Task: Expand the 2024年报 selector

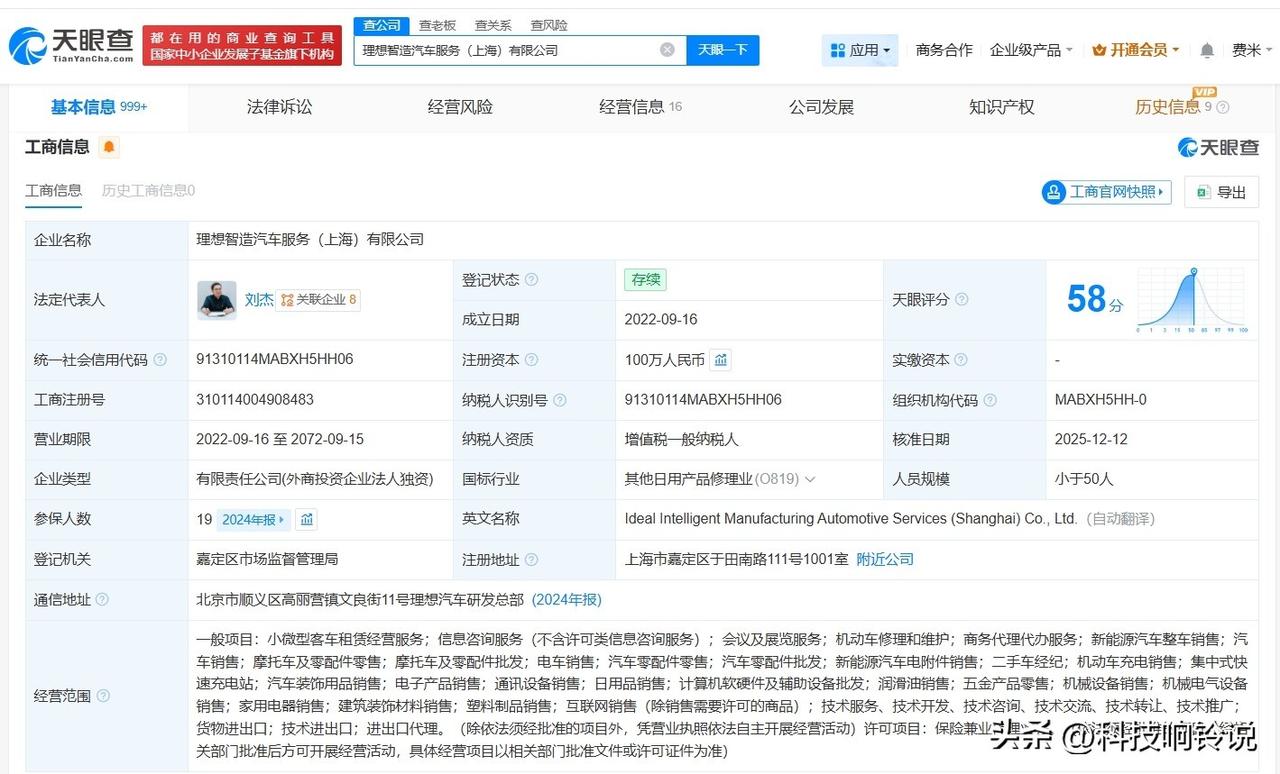Action: tap(255, 519)
